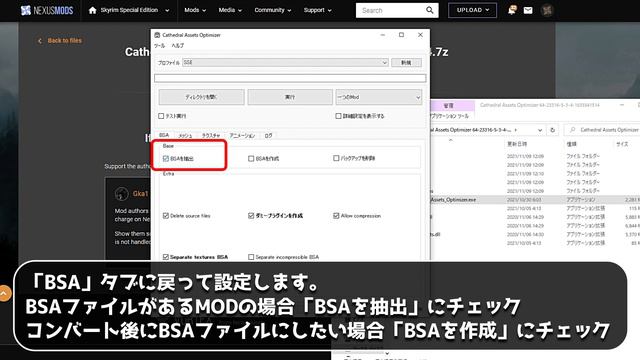Expand the Skyrim Special Edition game dropdown
This screenshot has width=640, height=360.
[x=167, y=11]
